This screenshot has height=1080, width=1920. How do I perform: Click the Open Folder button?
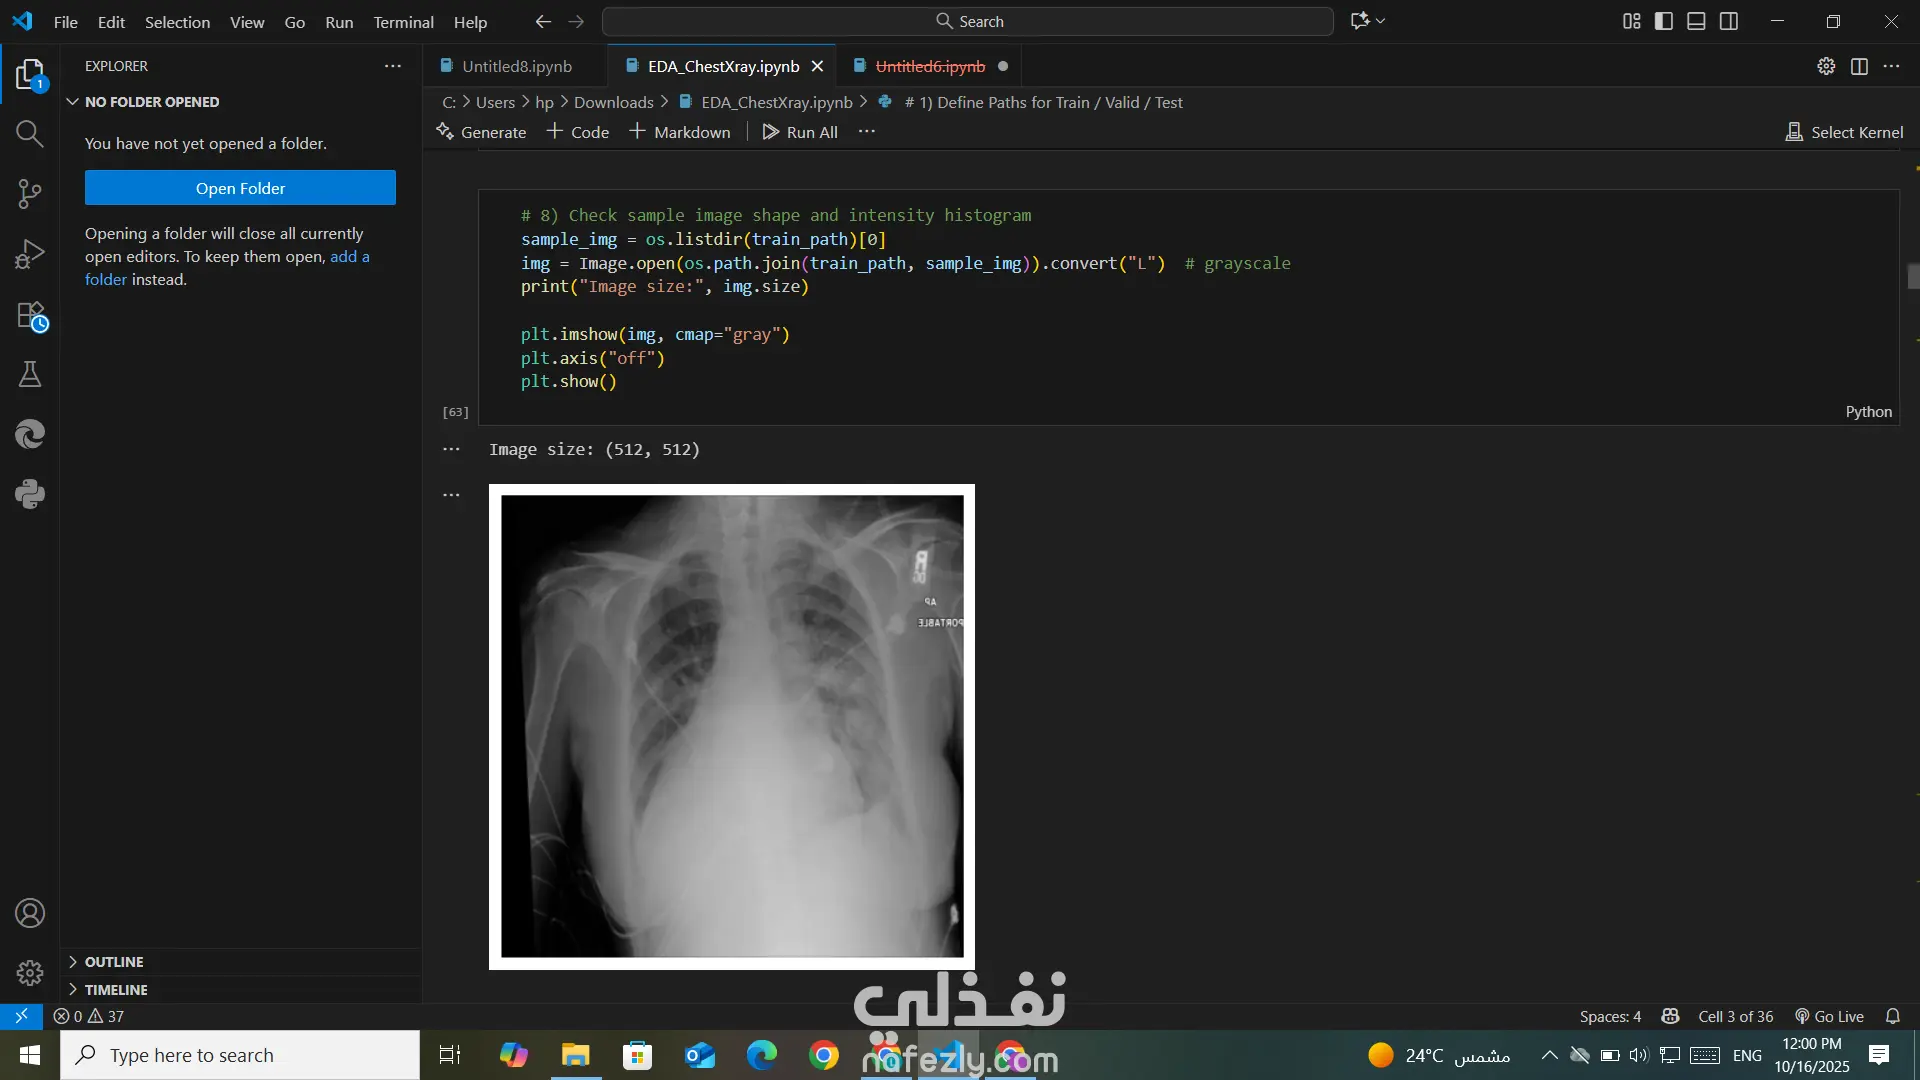pyautogui.click(x=240, y=188)
